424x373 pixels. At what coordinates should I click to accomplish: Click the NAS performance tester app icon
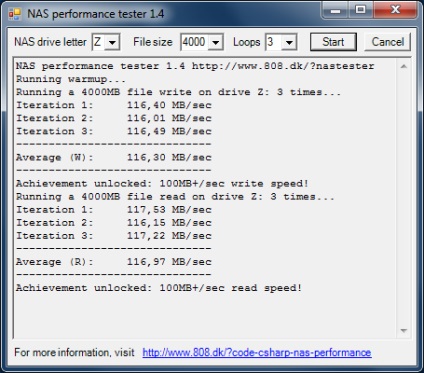coord(15,14)
